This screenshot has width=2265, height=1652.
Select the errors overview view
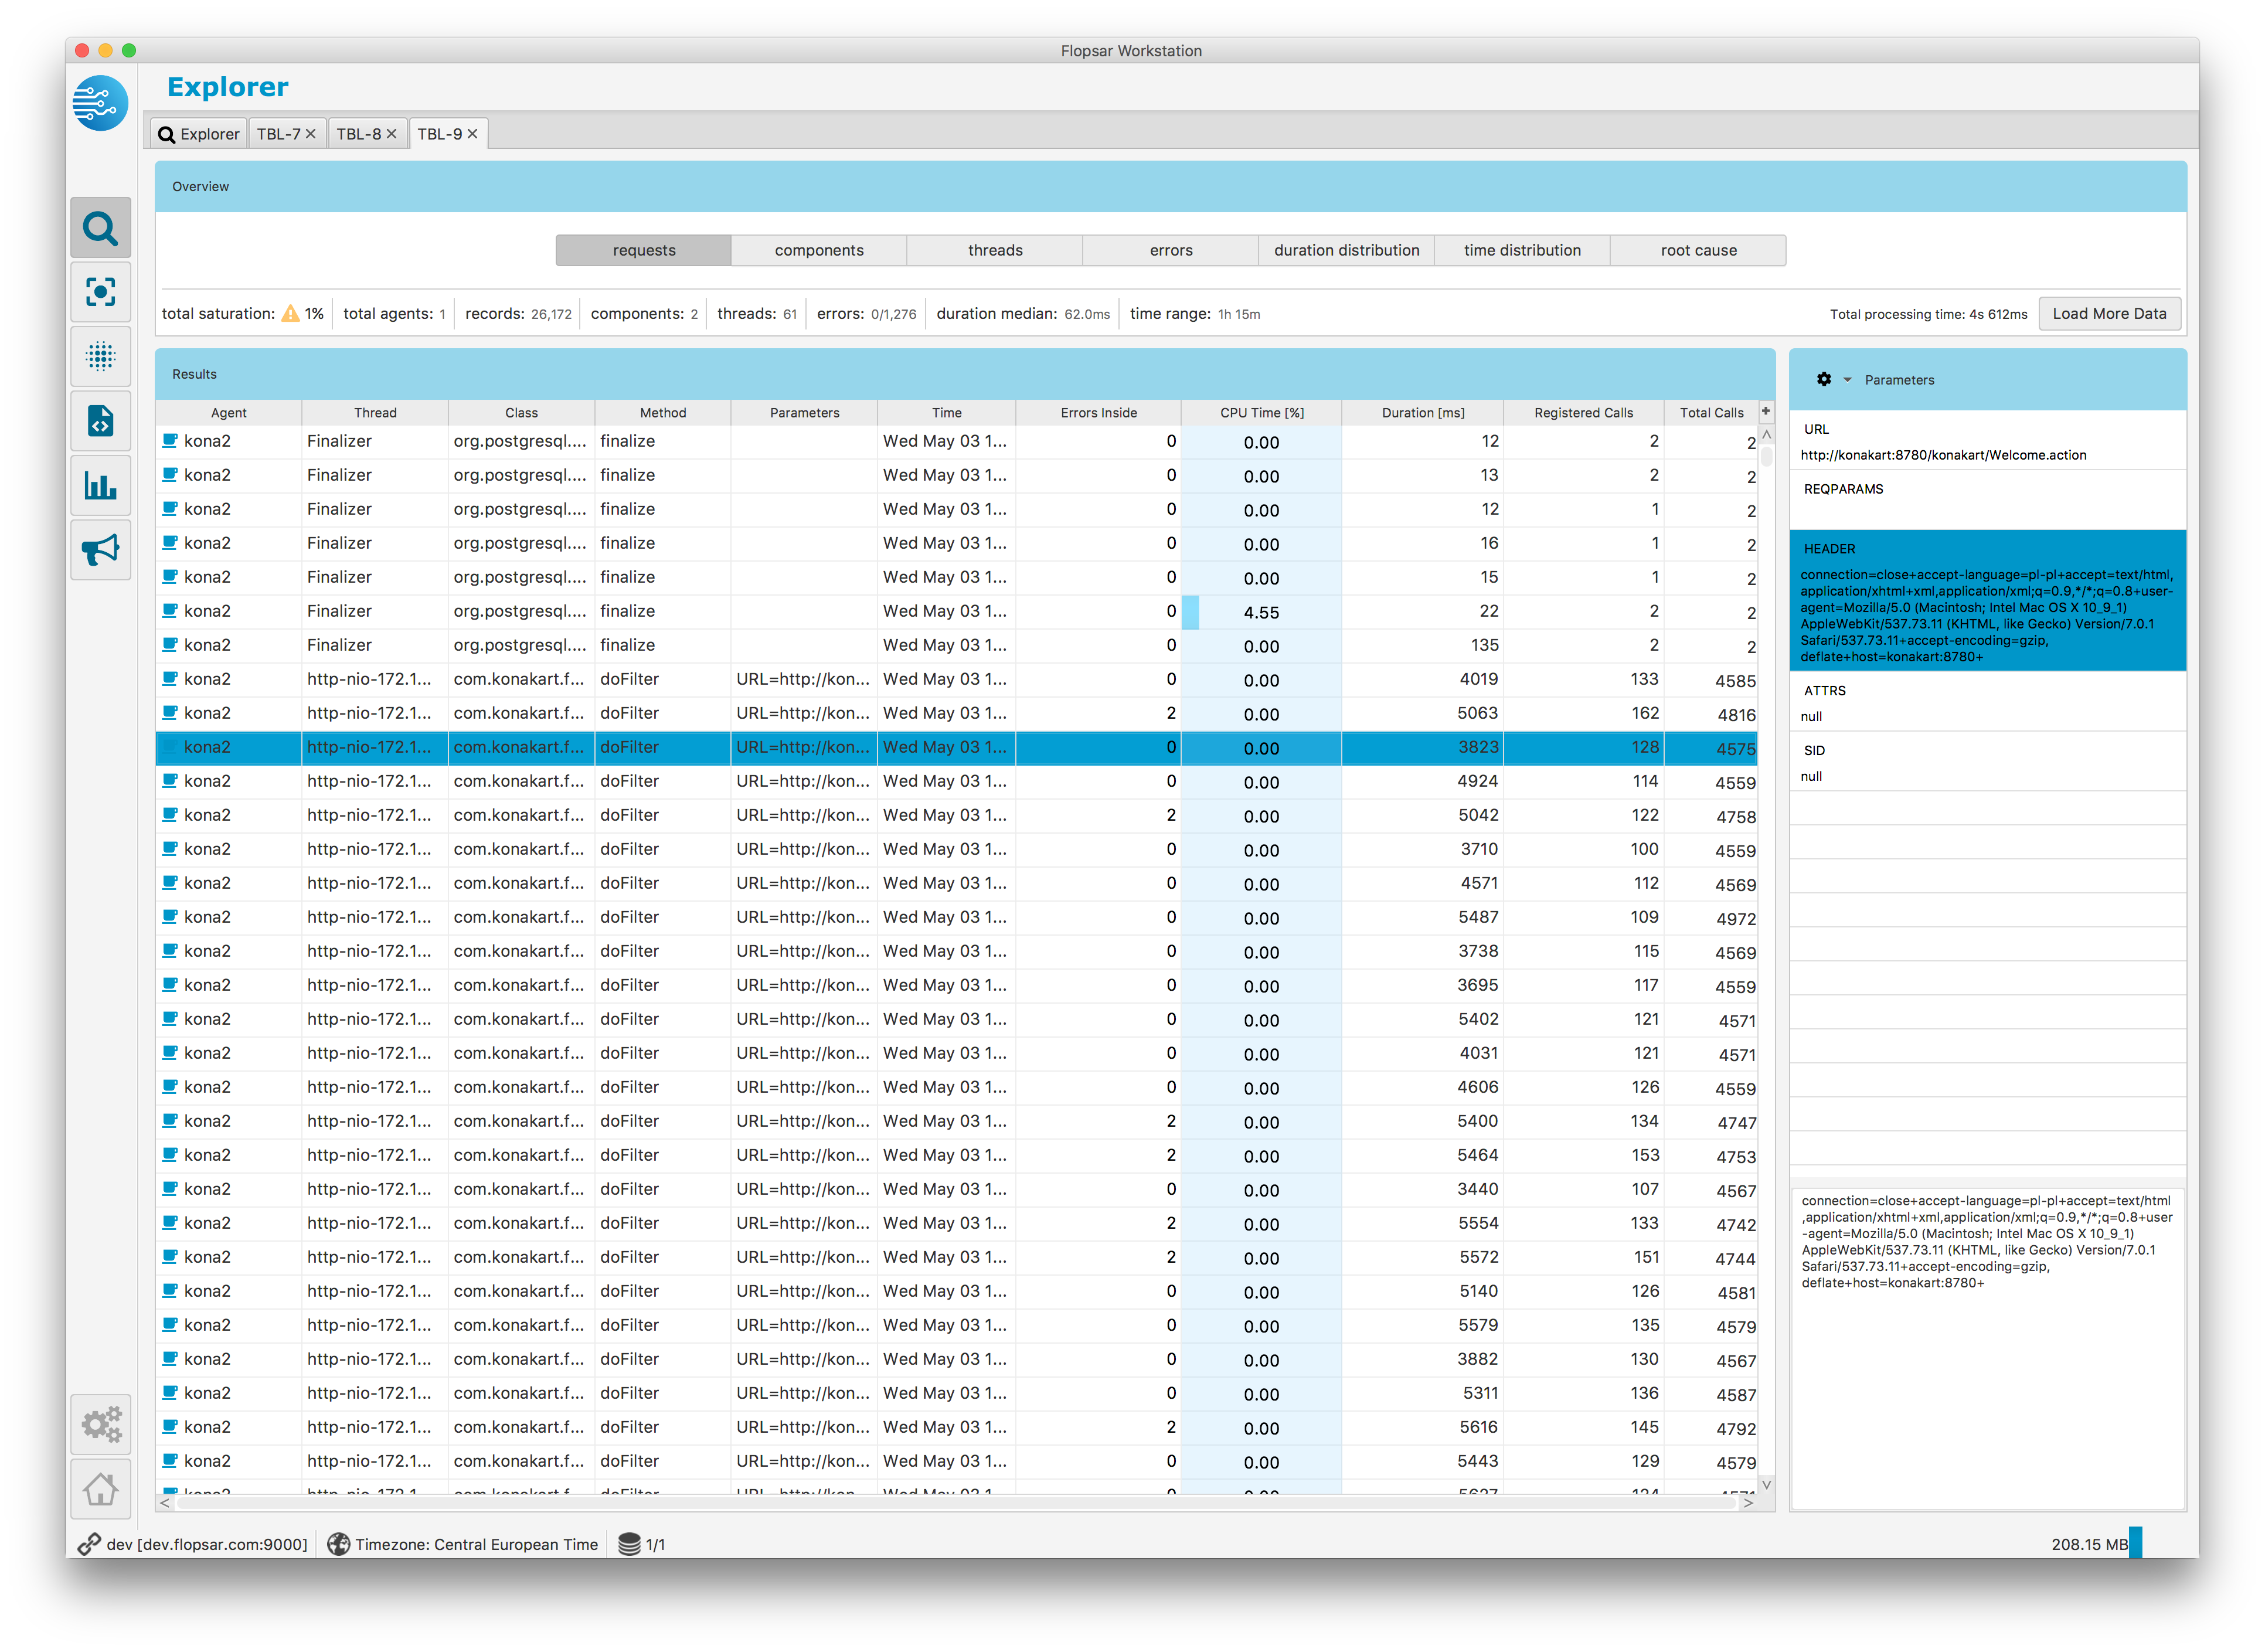click(x=1171, y=250)
